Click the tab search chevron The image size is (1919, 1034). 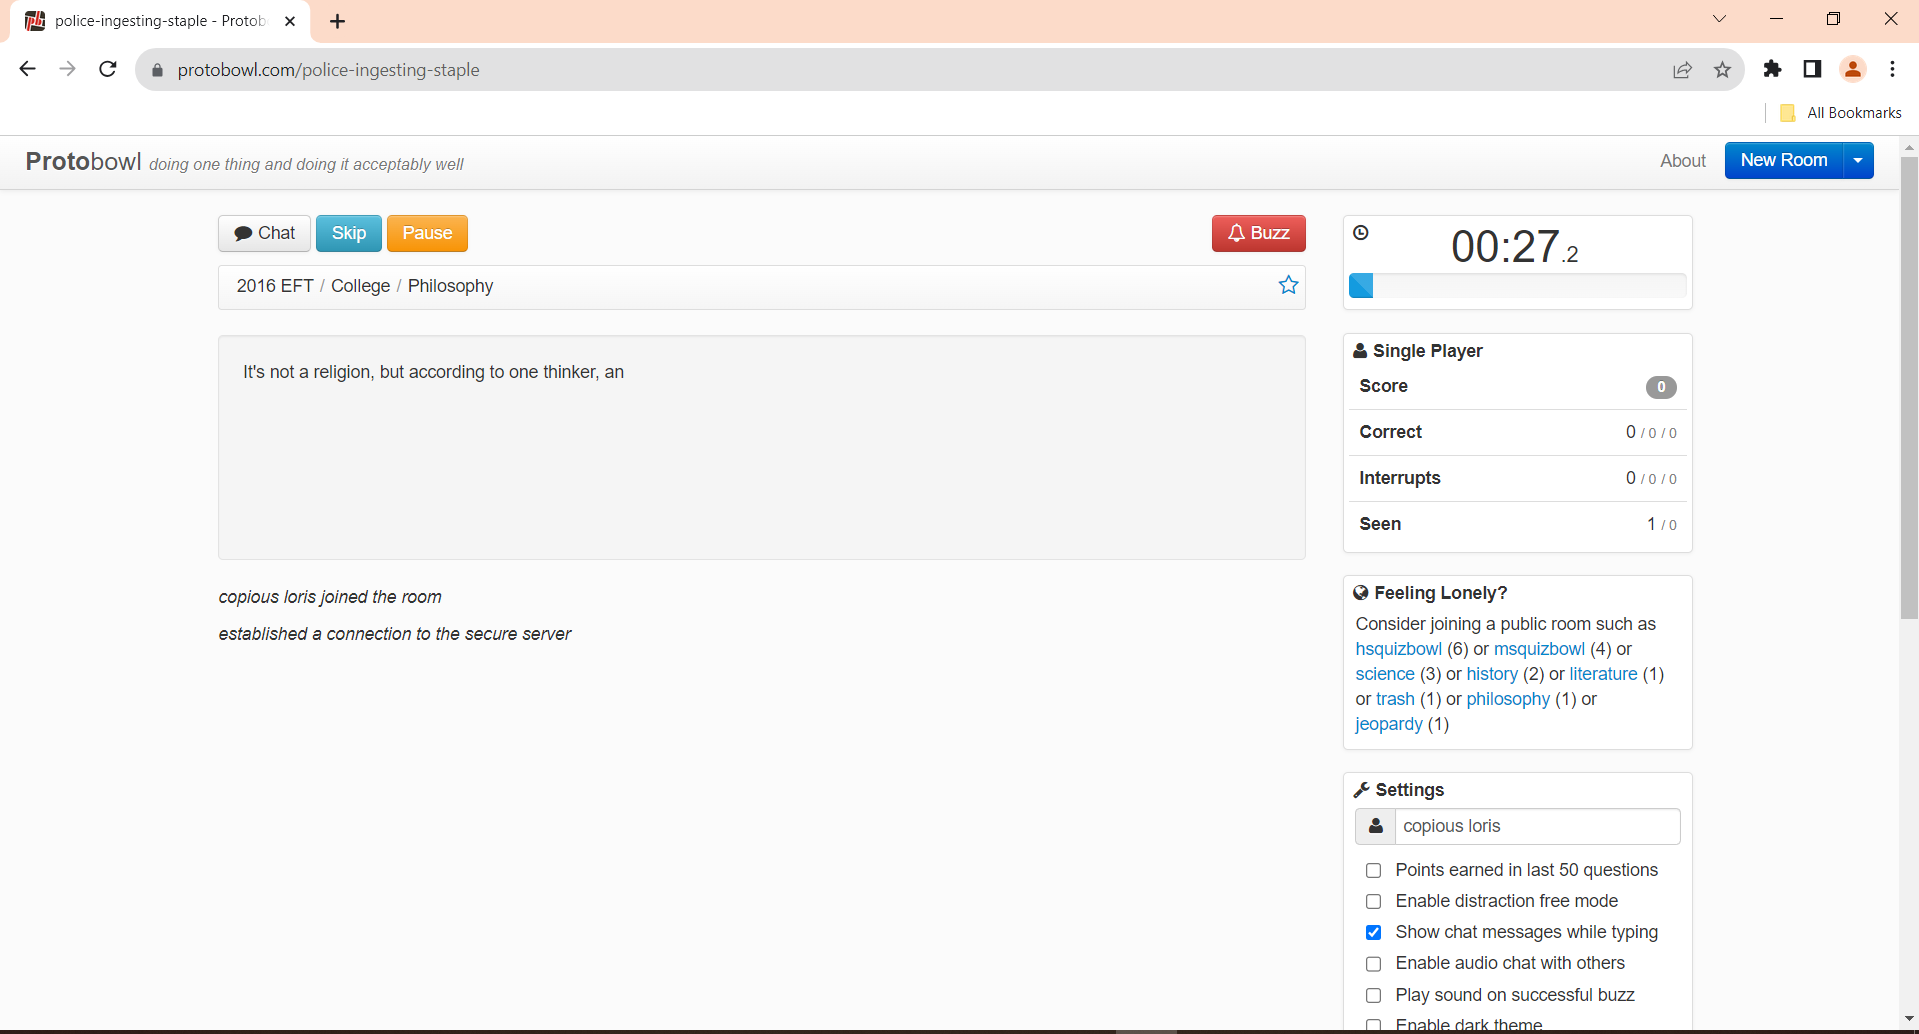coord(1719,19)
